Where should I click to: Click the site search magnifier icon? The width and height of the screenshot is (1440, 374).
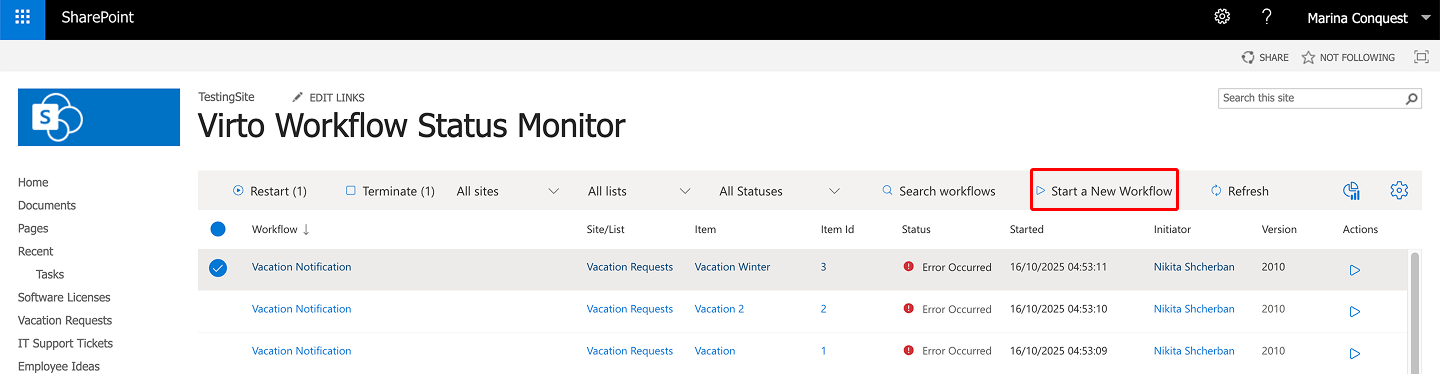(x=1412, y=98)
